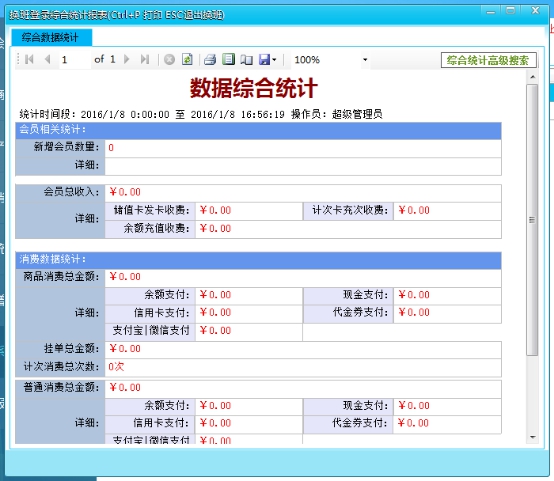Click 统计时间段 date range line
Viewport: 554px width, 481px height.
201,114
